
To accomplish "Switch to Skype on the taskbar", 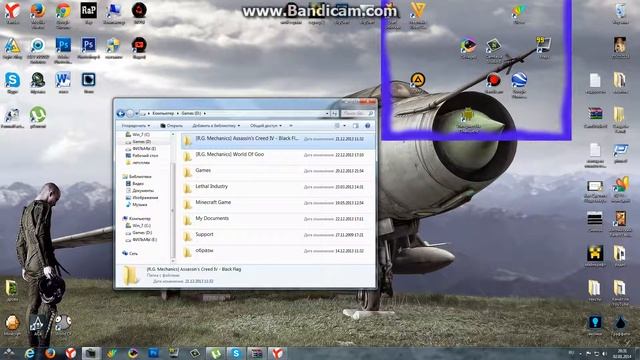I will click(236, 353).
